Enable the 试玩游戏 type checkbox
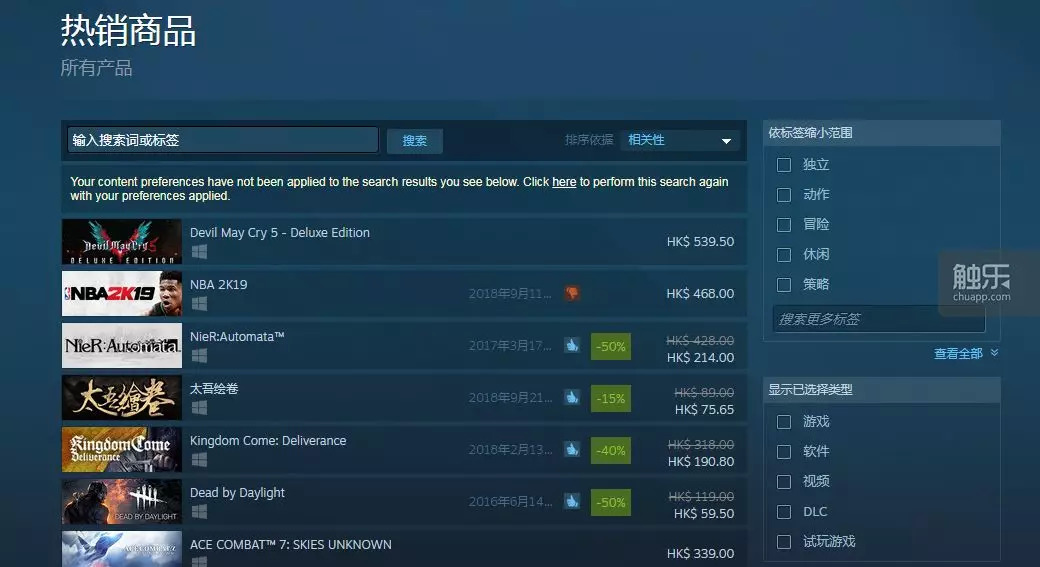This screenshot has width=1040, height=567. pyautogui.click(x=784, y=542)
